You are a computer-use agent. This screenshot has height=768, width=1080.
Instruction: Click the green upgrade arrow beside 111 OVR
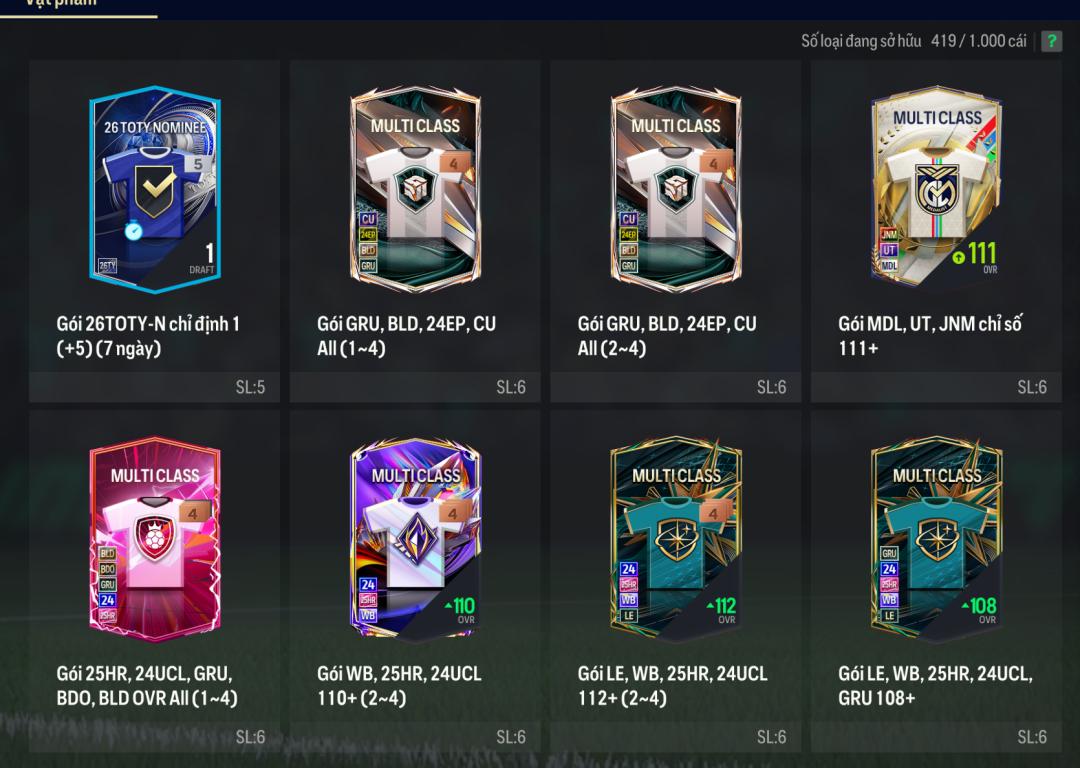pos(958,258)
